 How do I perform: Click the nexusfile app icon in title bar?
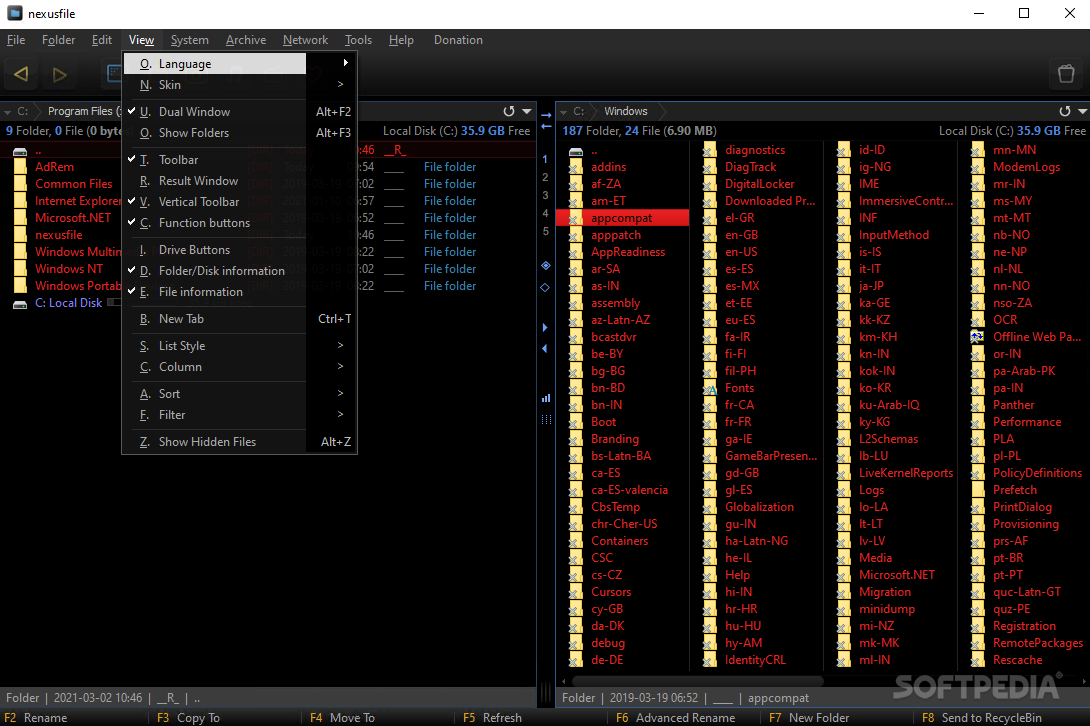(x=15, y=13)
